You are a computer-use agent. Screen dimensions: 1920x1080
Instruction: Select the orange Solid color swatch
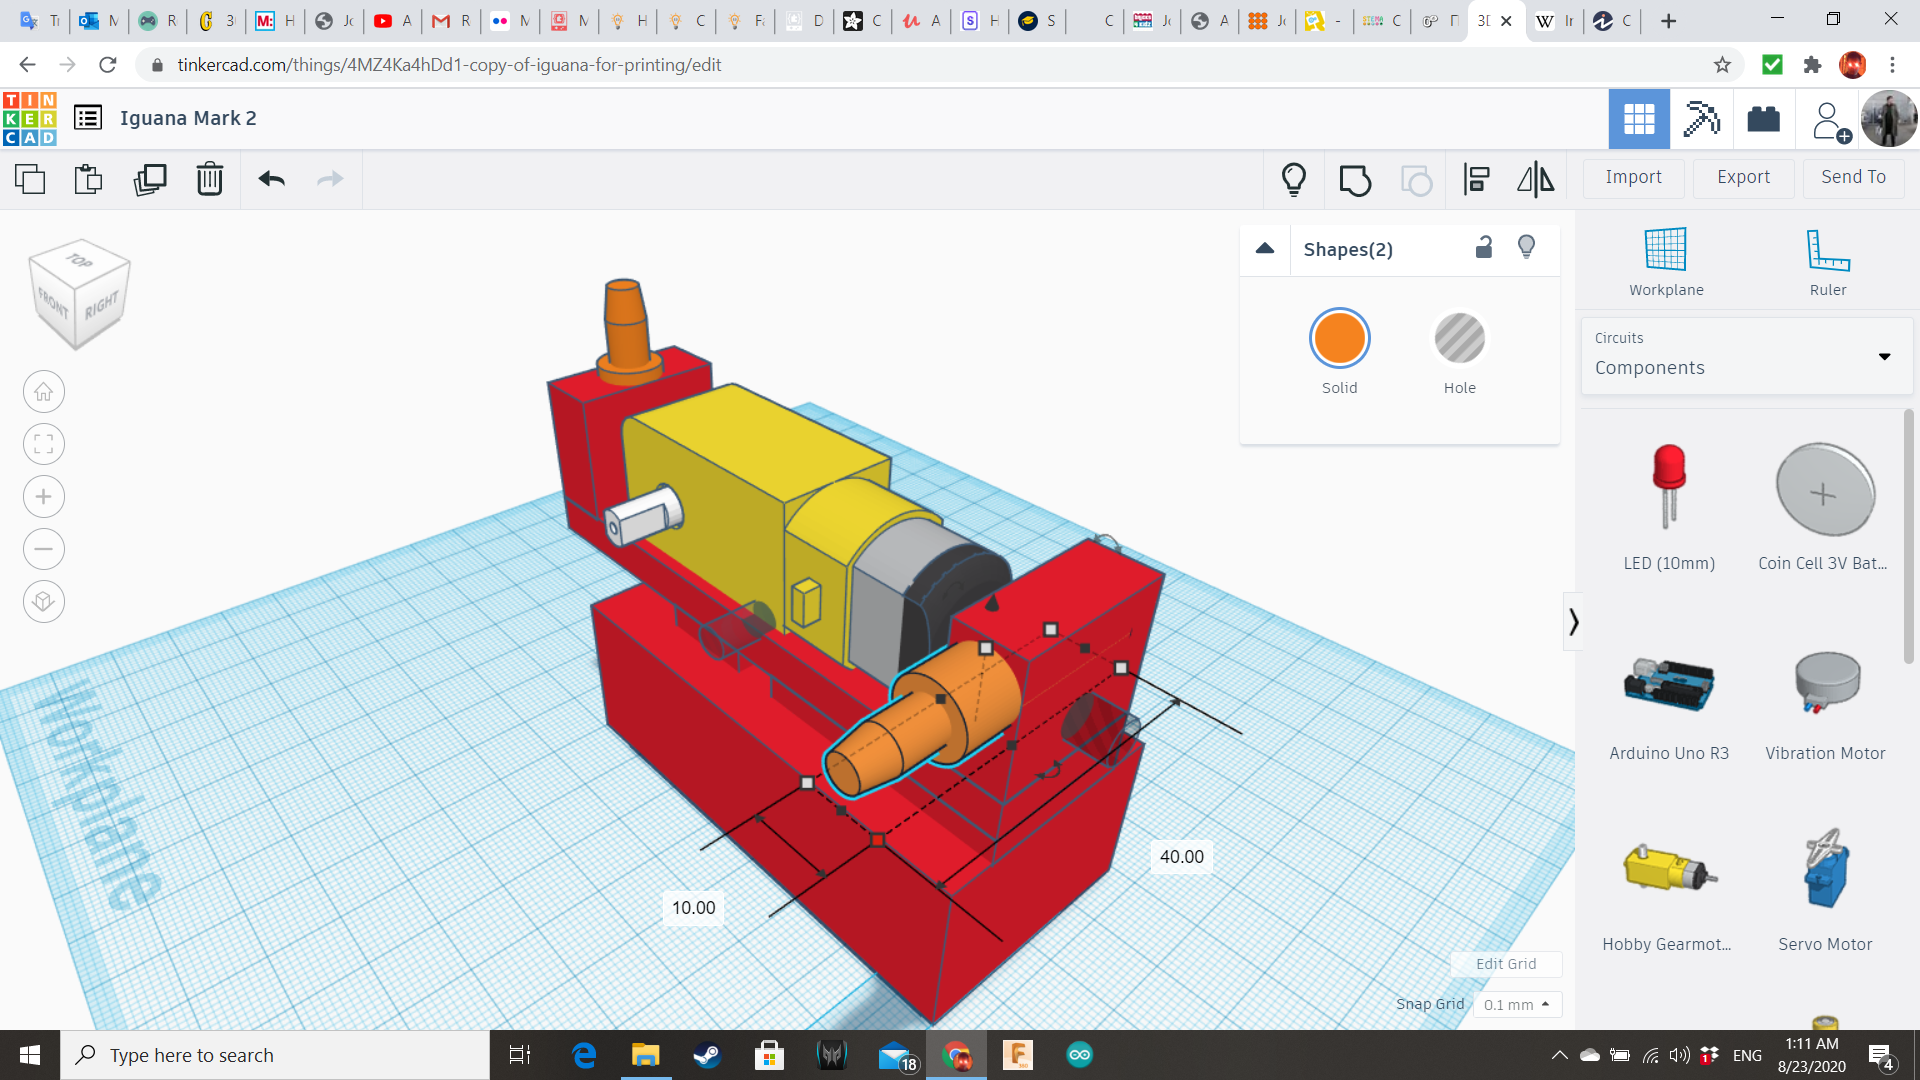1339,339
